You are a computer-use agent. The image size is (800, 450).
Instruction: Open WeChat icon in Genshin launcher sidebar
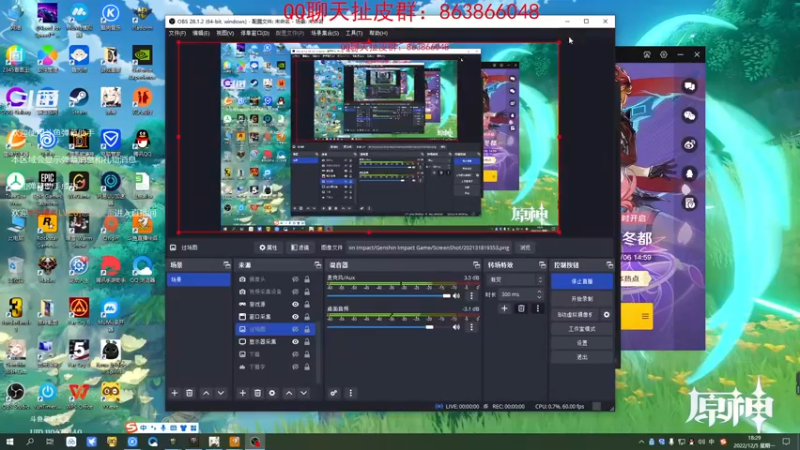(689, 116)
